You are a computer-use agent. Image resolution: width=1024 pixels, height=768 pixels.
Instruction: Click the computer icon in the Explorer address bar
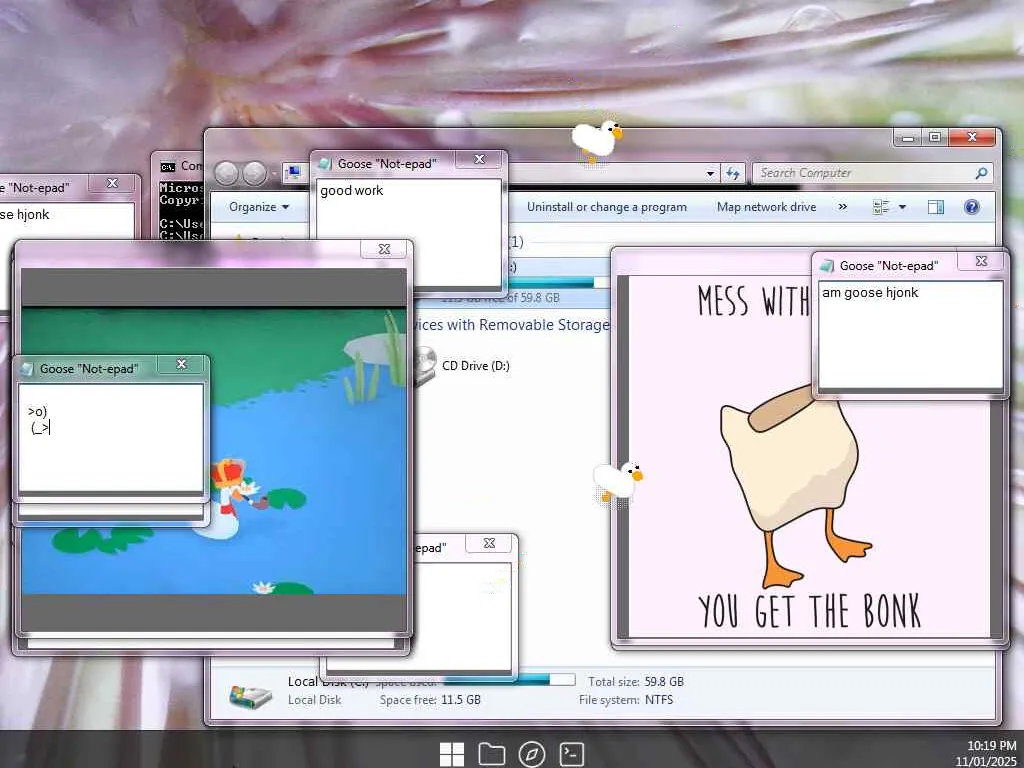294,173
